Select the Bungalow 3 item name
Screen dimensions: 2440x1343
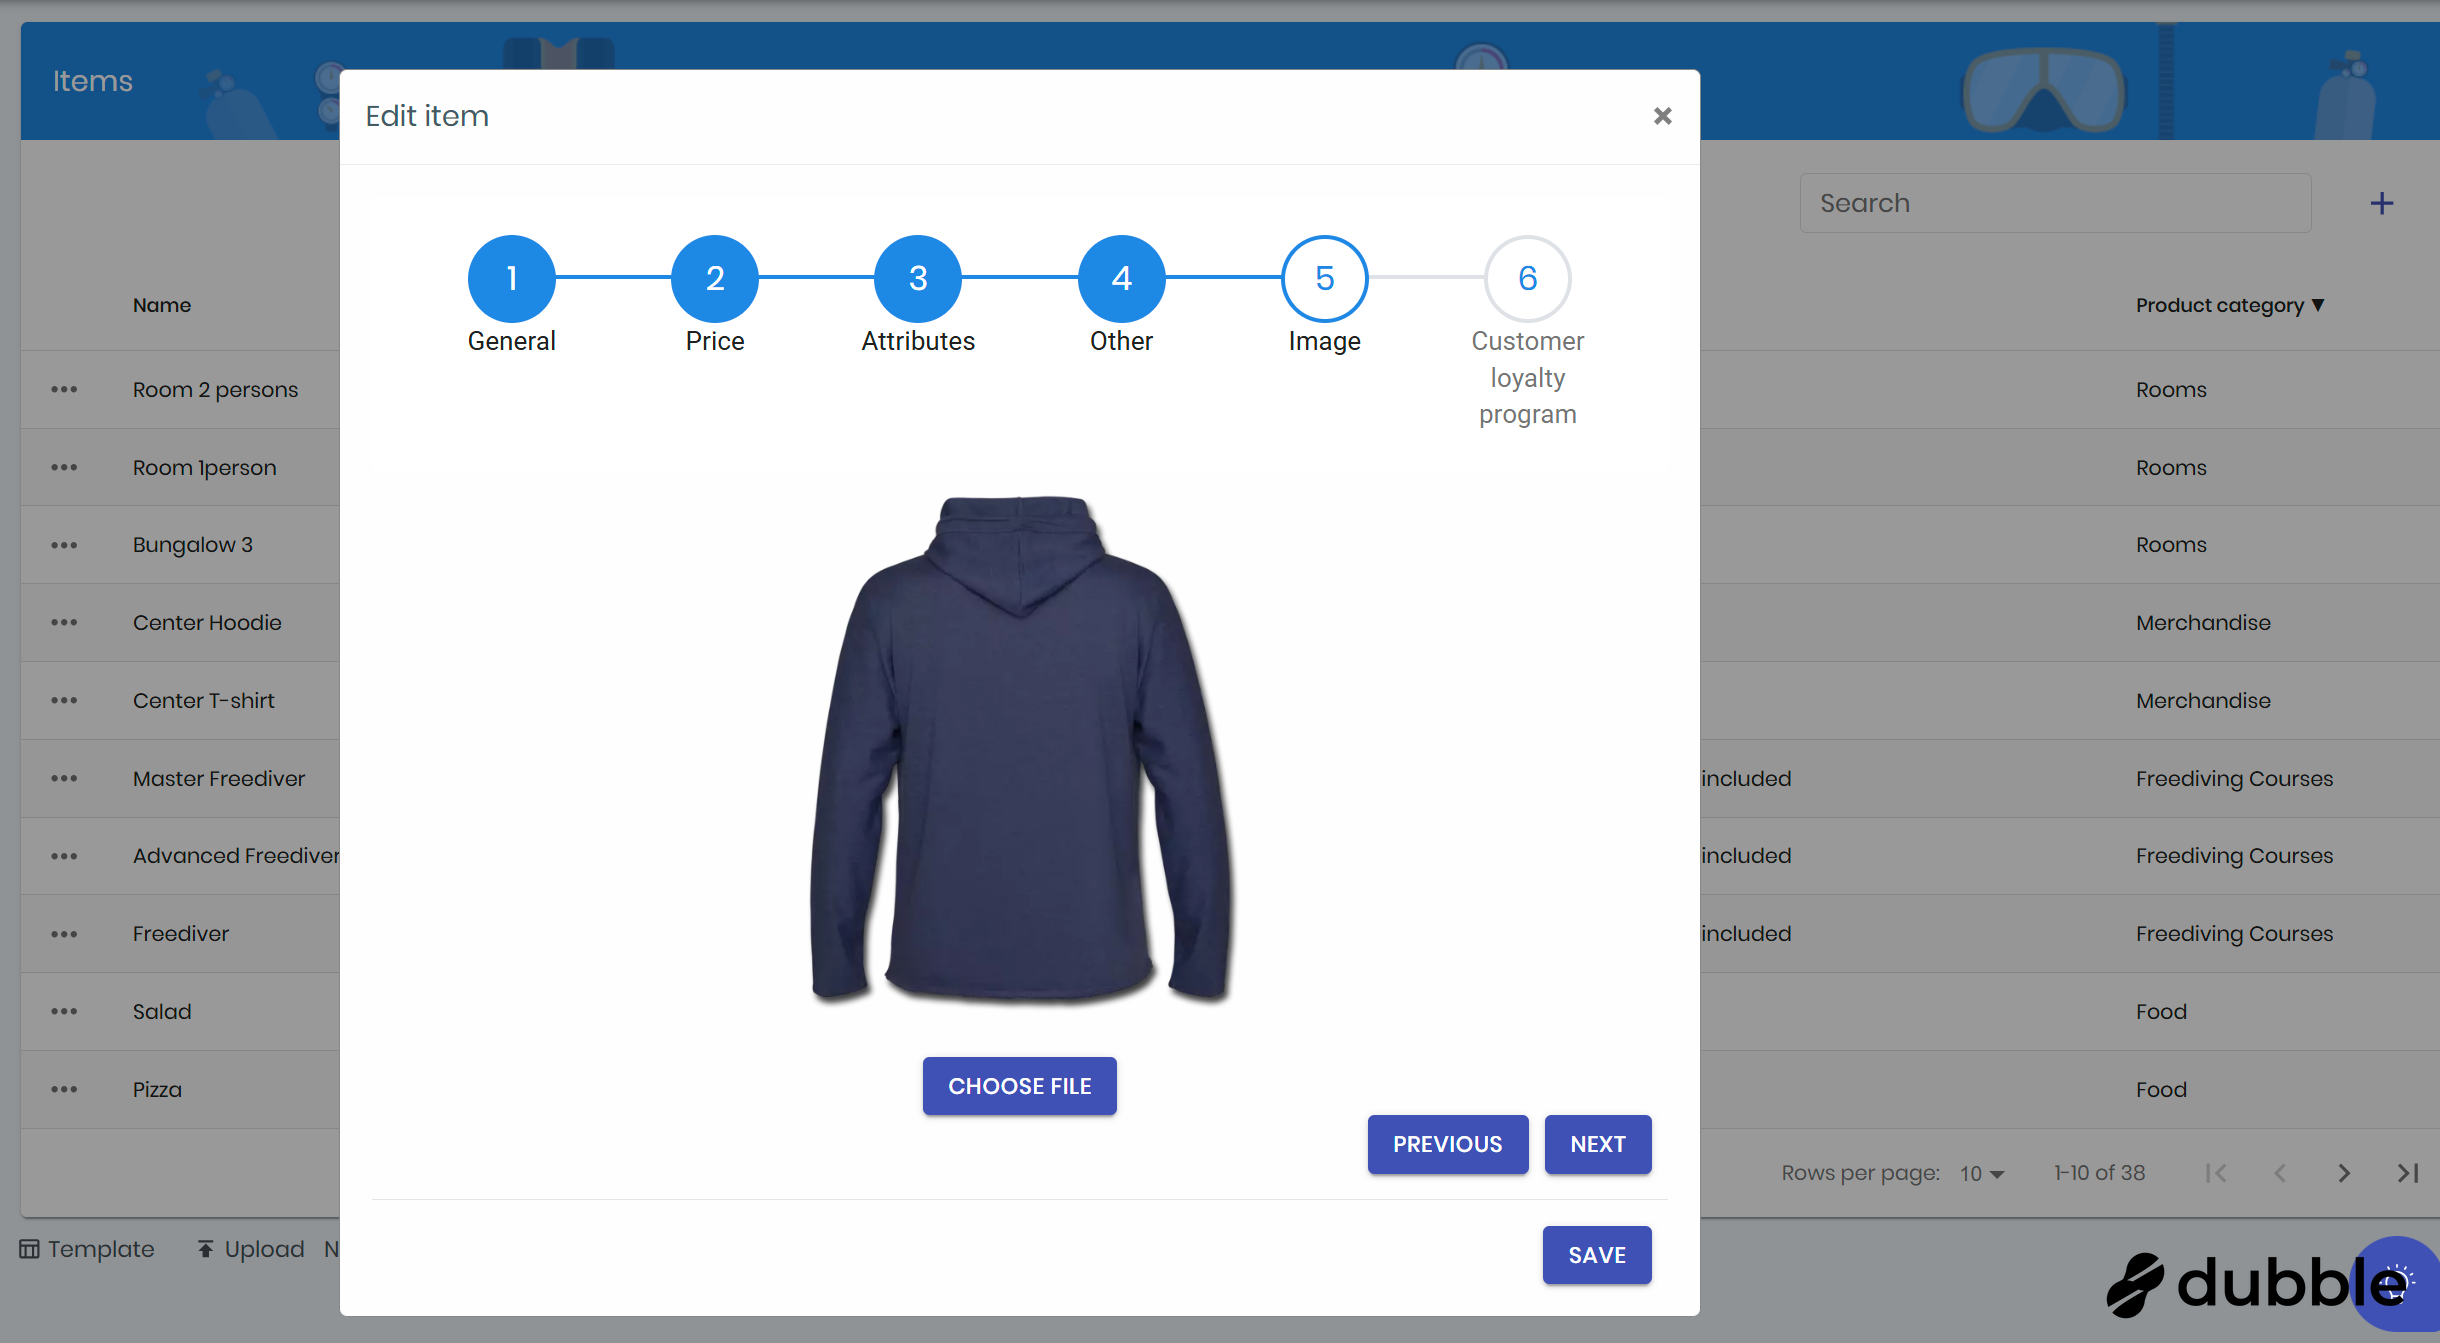pos(193,545)
